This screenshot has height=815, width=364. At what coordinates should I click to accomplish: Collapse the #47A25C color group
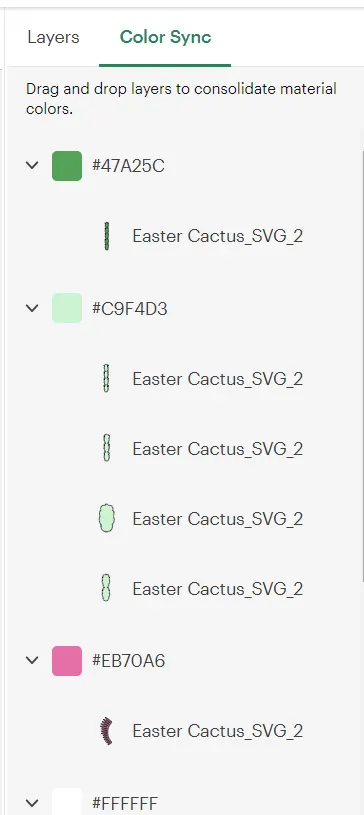[32, 165]
